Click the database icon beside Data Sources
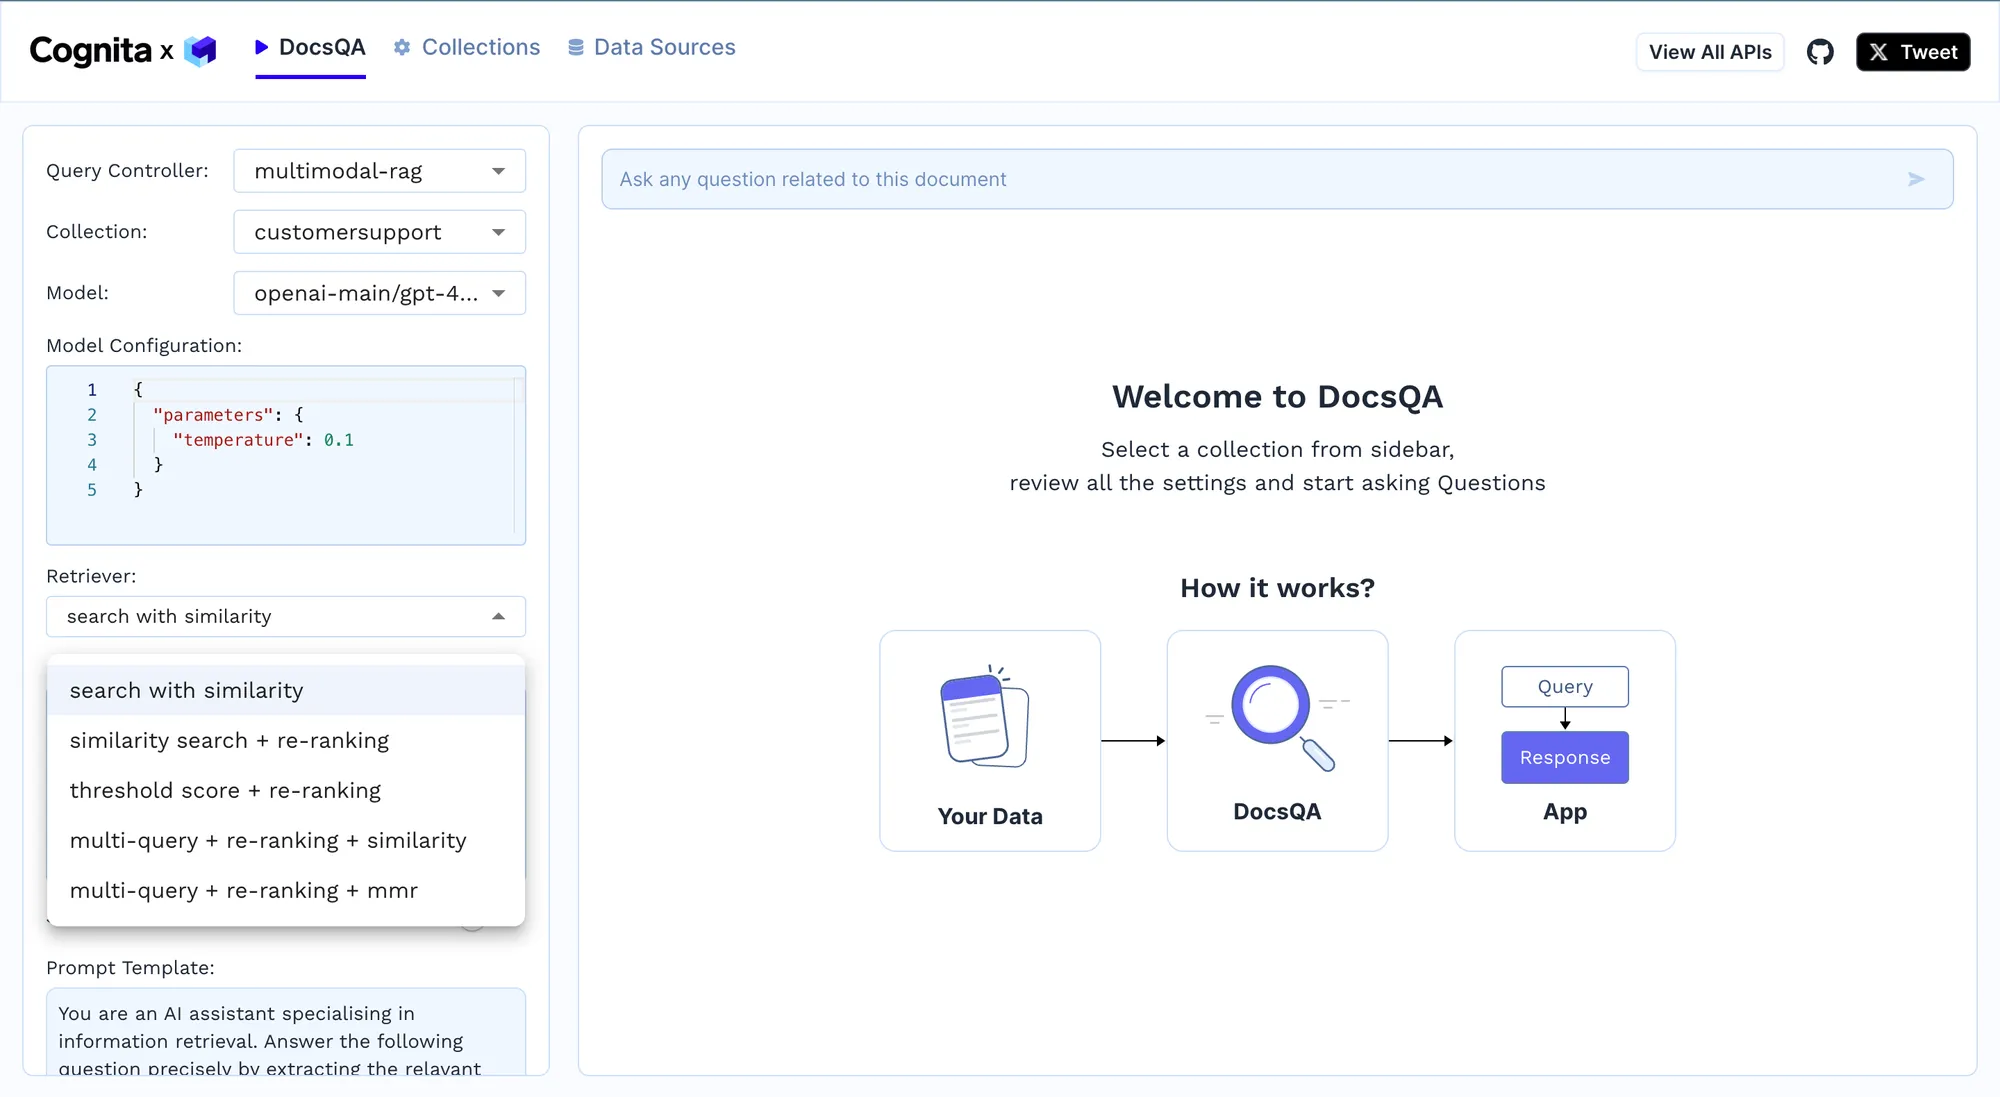Viewport: 2000px width, 1097px height. [576, 47]
